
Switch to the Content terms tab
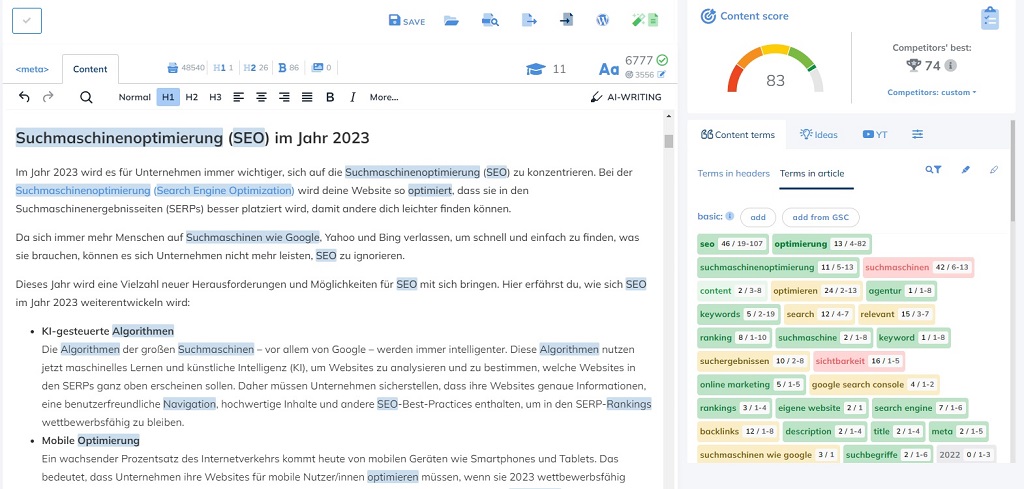(737, 135)
